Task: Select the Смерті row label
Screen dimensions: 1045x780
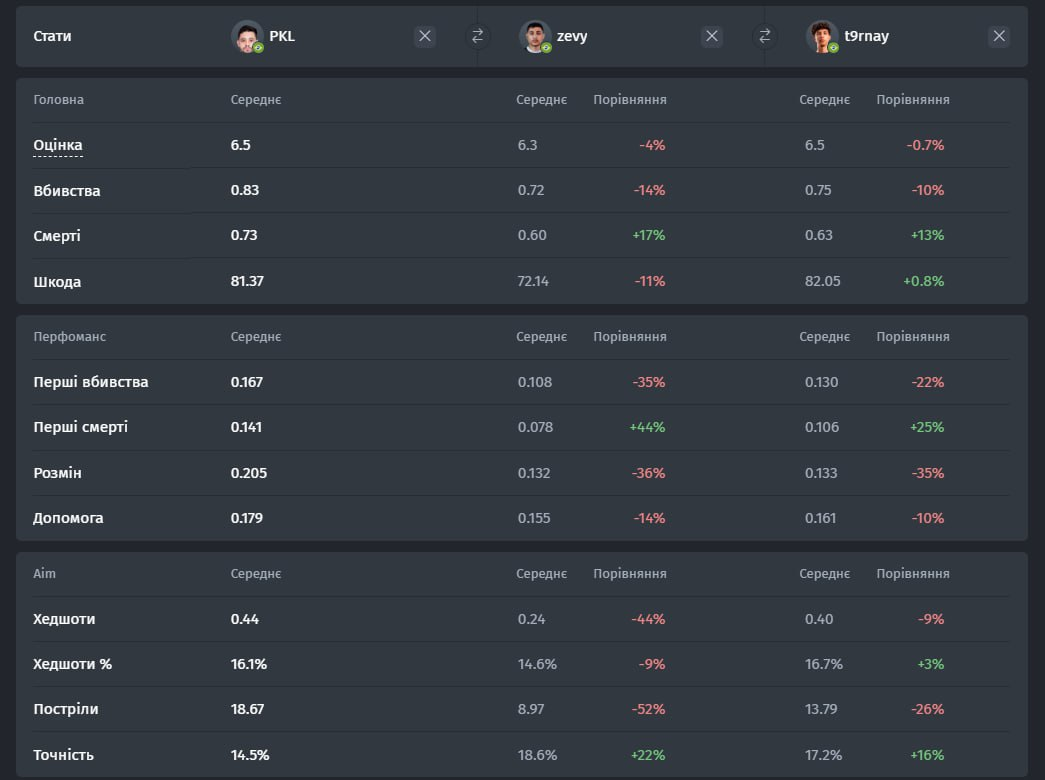Action: 57,236
